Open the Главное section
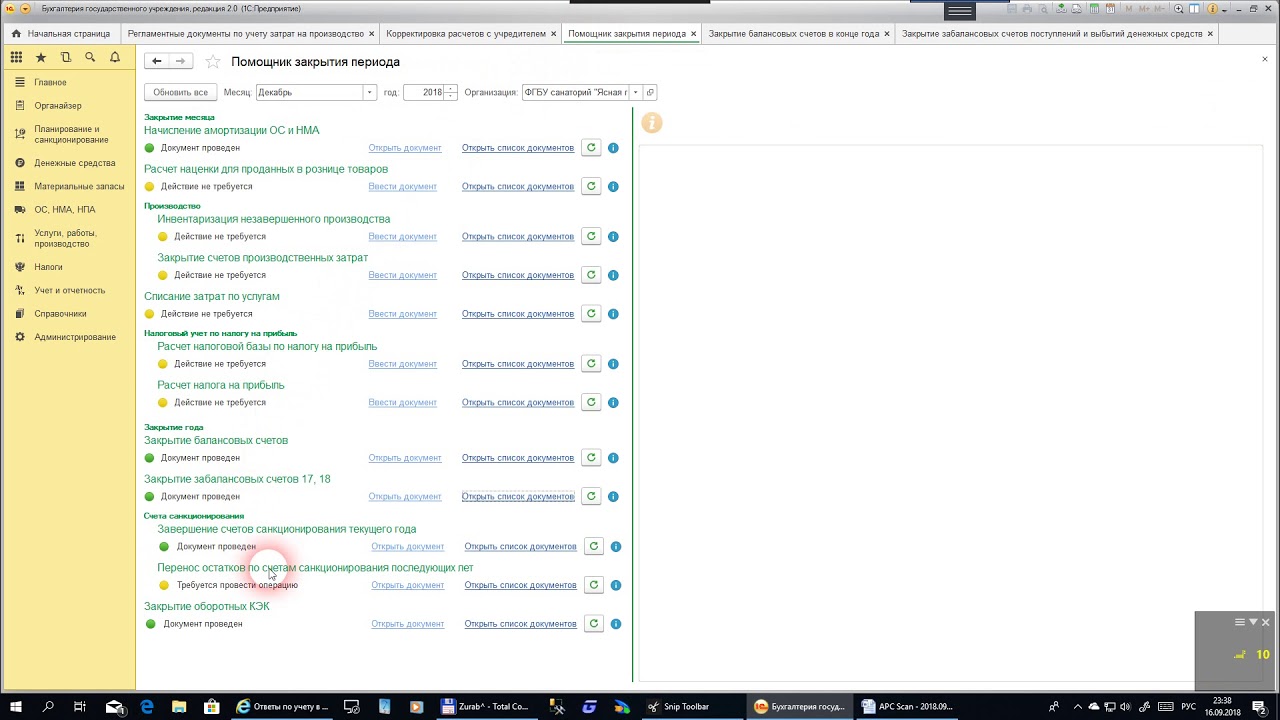Image resolution: width=1280 pixels, height=720 pixels. [x=50, y=82]
